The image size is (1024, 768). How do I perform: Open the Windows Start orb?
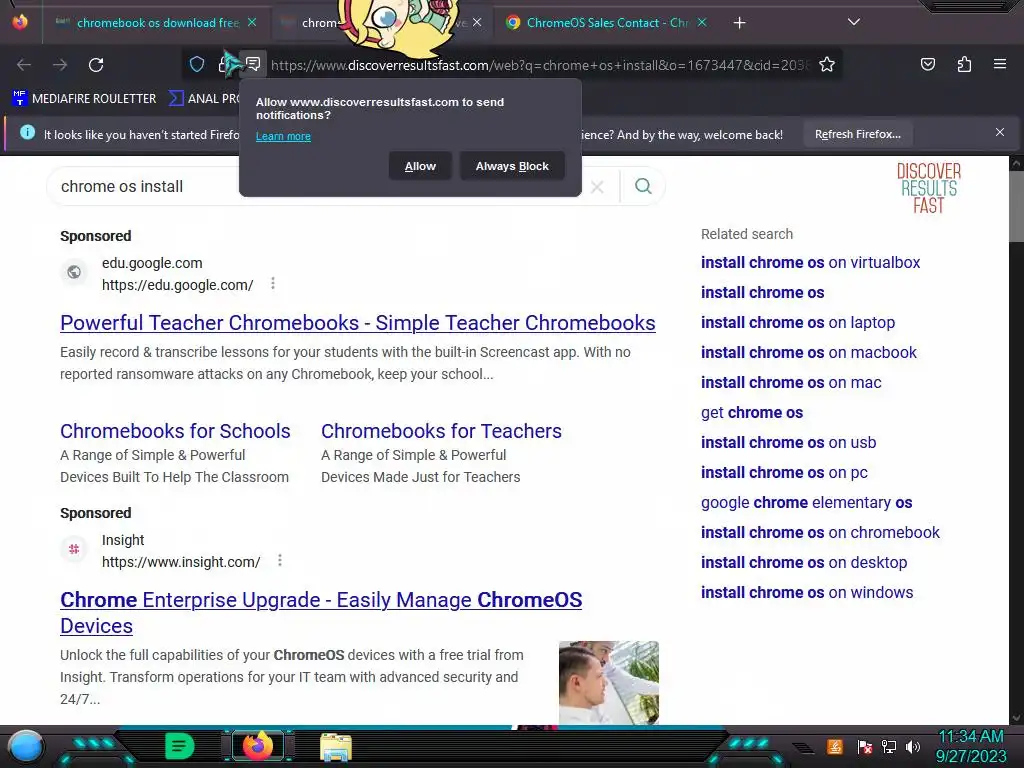[x=26, y=746]
